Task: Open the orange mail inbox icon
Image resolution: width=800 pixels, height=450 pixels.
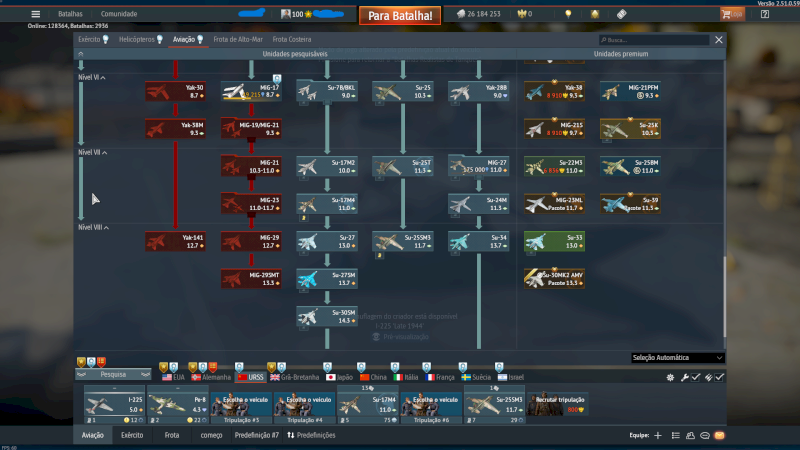Action: click(x=719, y=436)
